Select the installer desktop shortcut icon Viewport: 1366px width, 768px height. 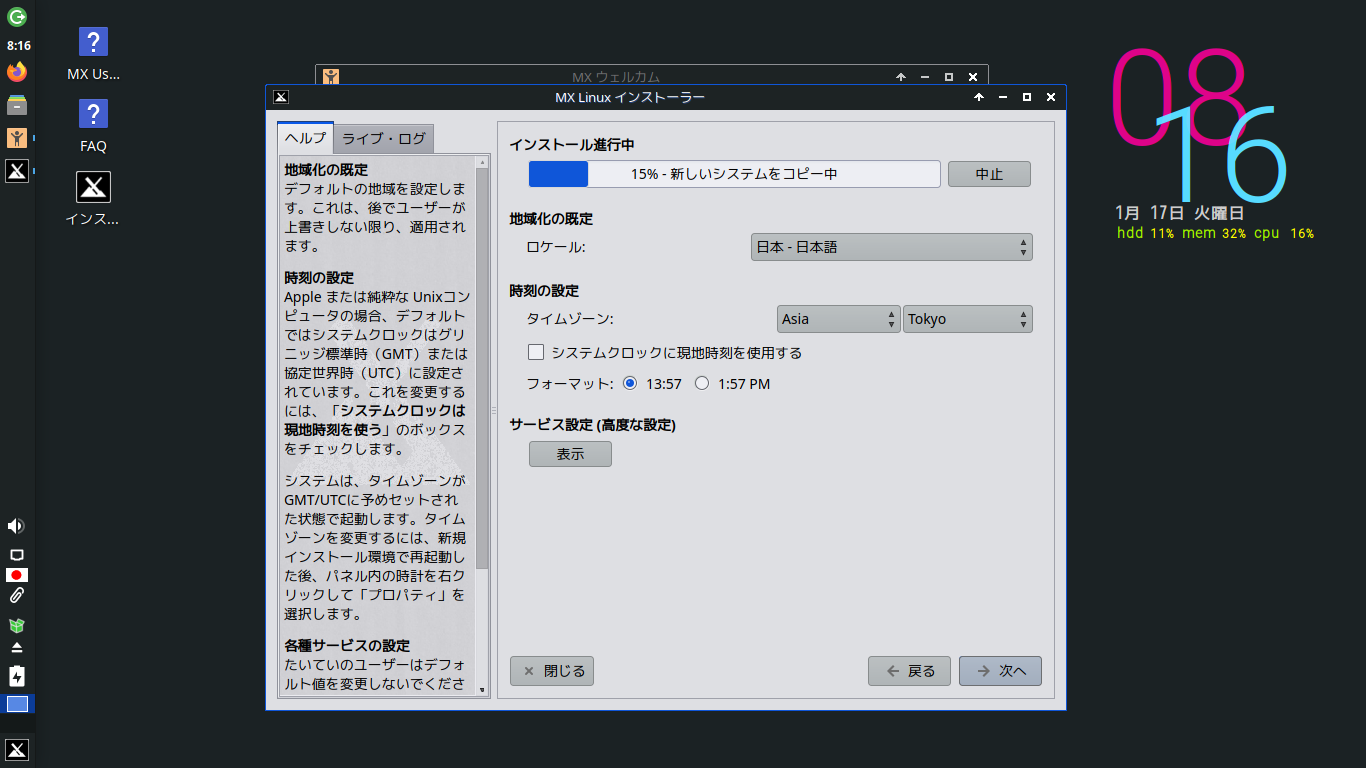pos(93,199)
